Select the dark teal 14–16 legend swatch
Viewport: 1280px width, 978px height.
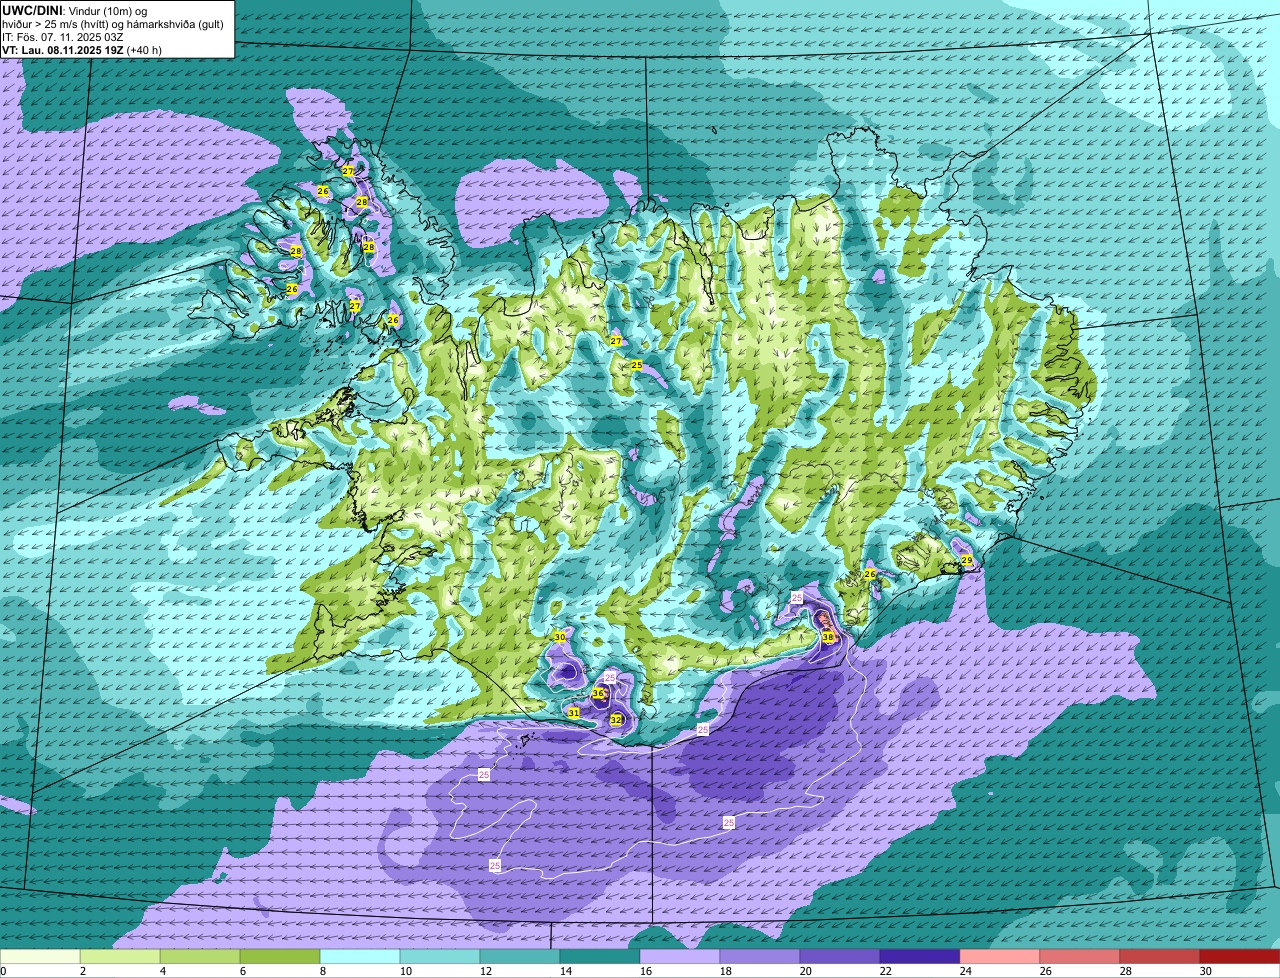(600, 956)
